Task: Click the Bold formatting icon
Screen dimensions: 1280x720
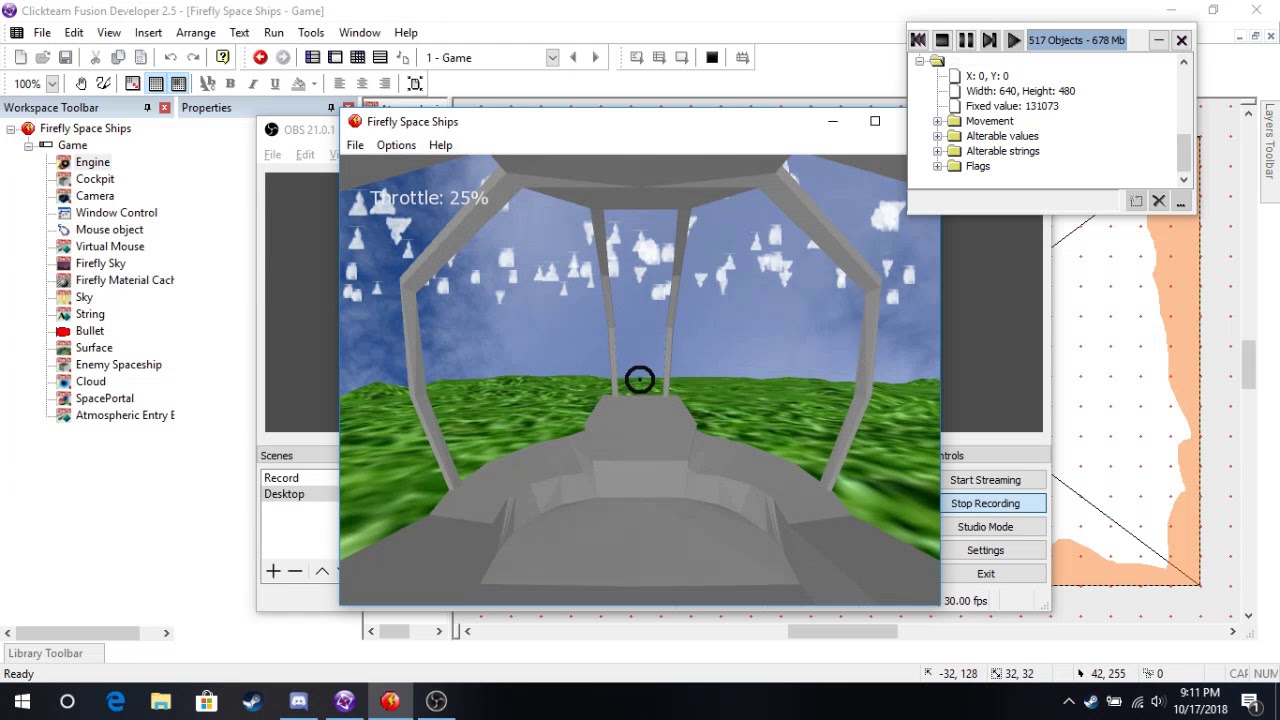Action: point(230,84)
